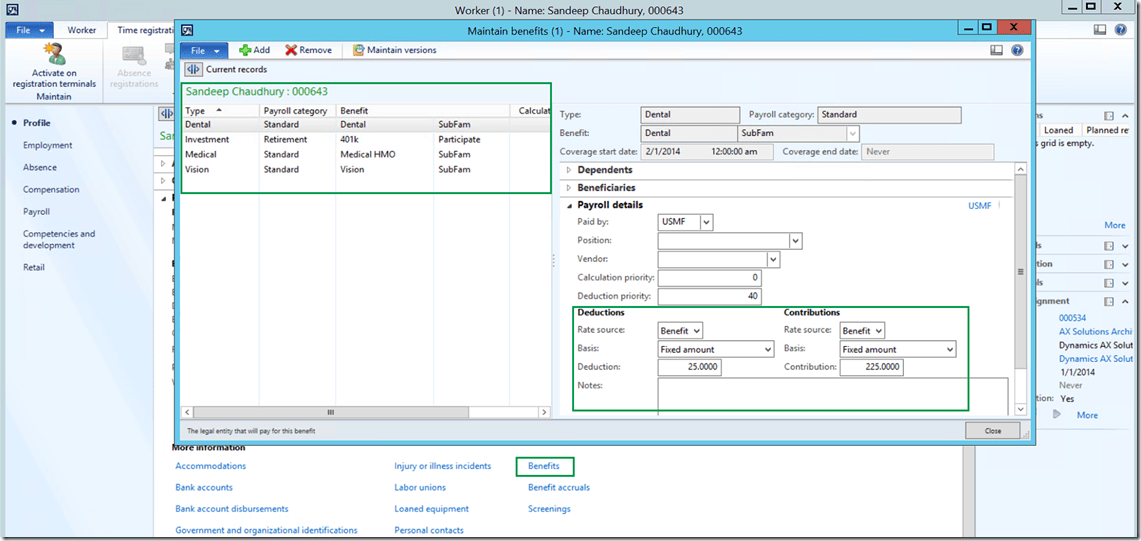Switch to the Worker ribbon tab
The width and height of the screenshot is (1141, 541).
pos(82,30)
